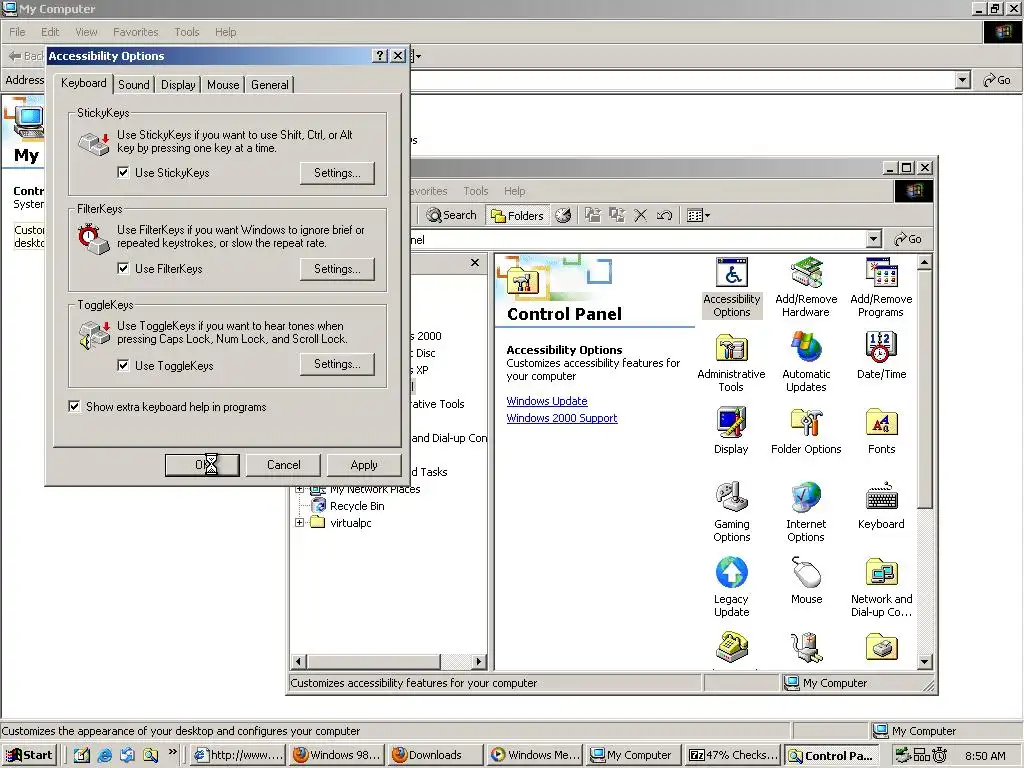Click the taskbar clock showing 8:50 AM
Screen dimensions: 1024x768
coord(985,756)
